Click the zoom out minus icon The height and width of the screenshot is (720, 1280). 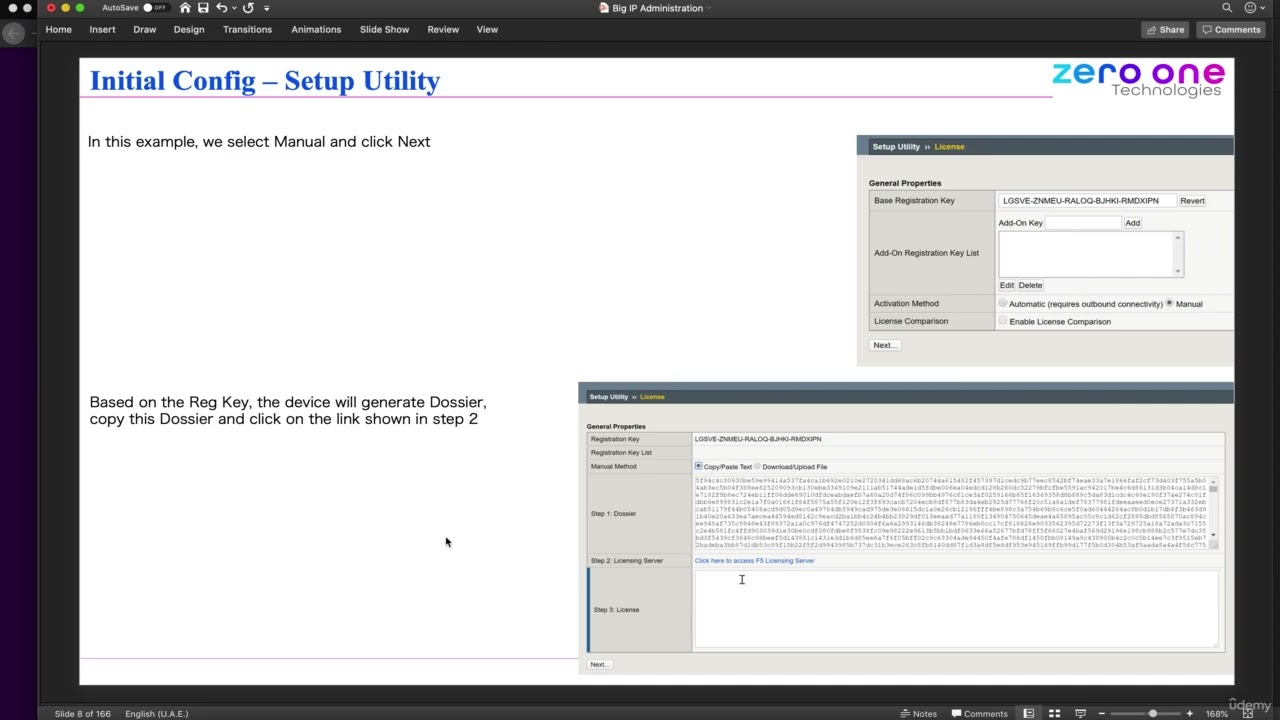(1102, 714)
